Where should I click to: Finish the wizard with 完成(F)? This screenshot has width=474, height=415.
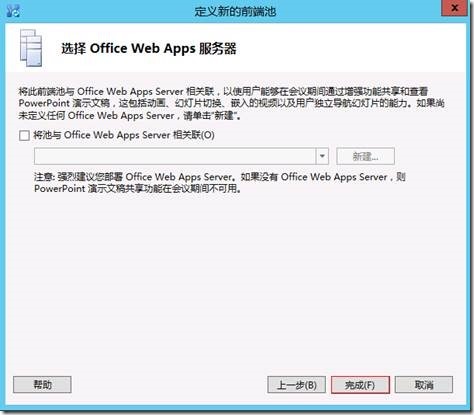(x=360, y=385)
